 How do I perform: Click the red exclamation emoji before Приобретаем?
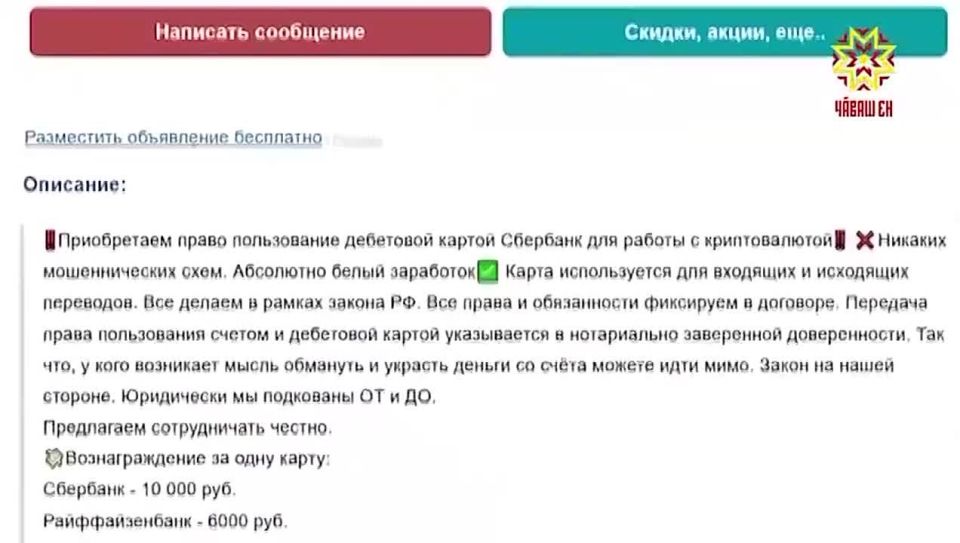[x=50, y=240]
